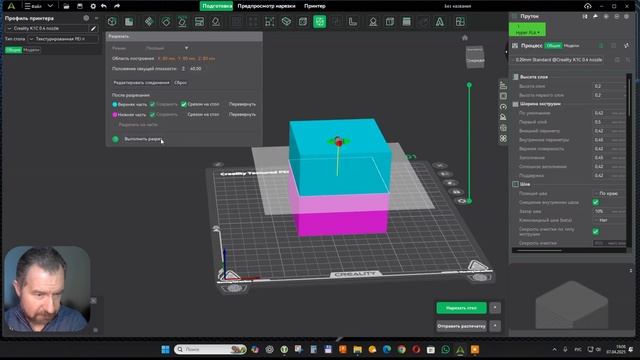Click the round icon next to Профиль принтера

click(x=86, y=18)
